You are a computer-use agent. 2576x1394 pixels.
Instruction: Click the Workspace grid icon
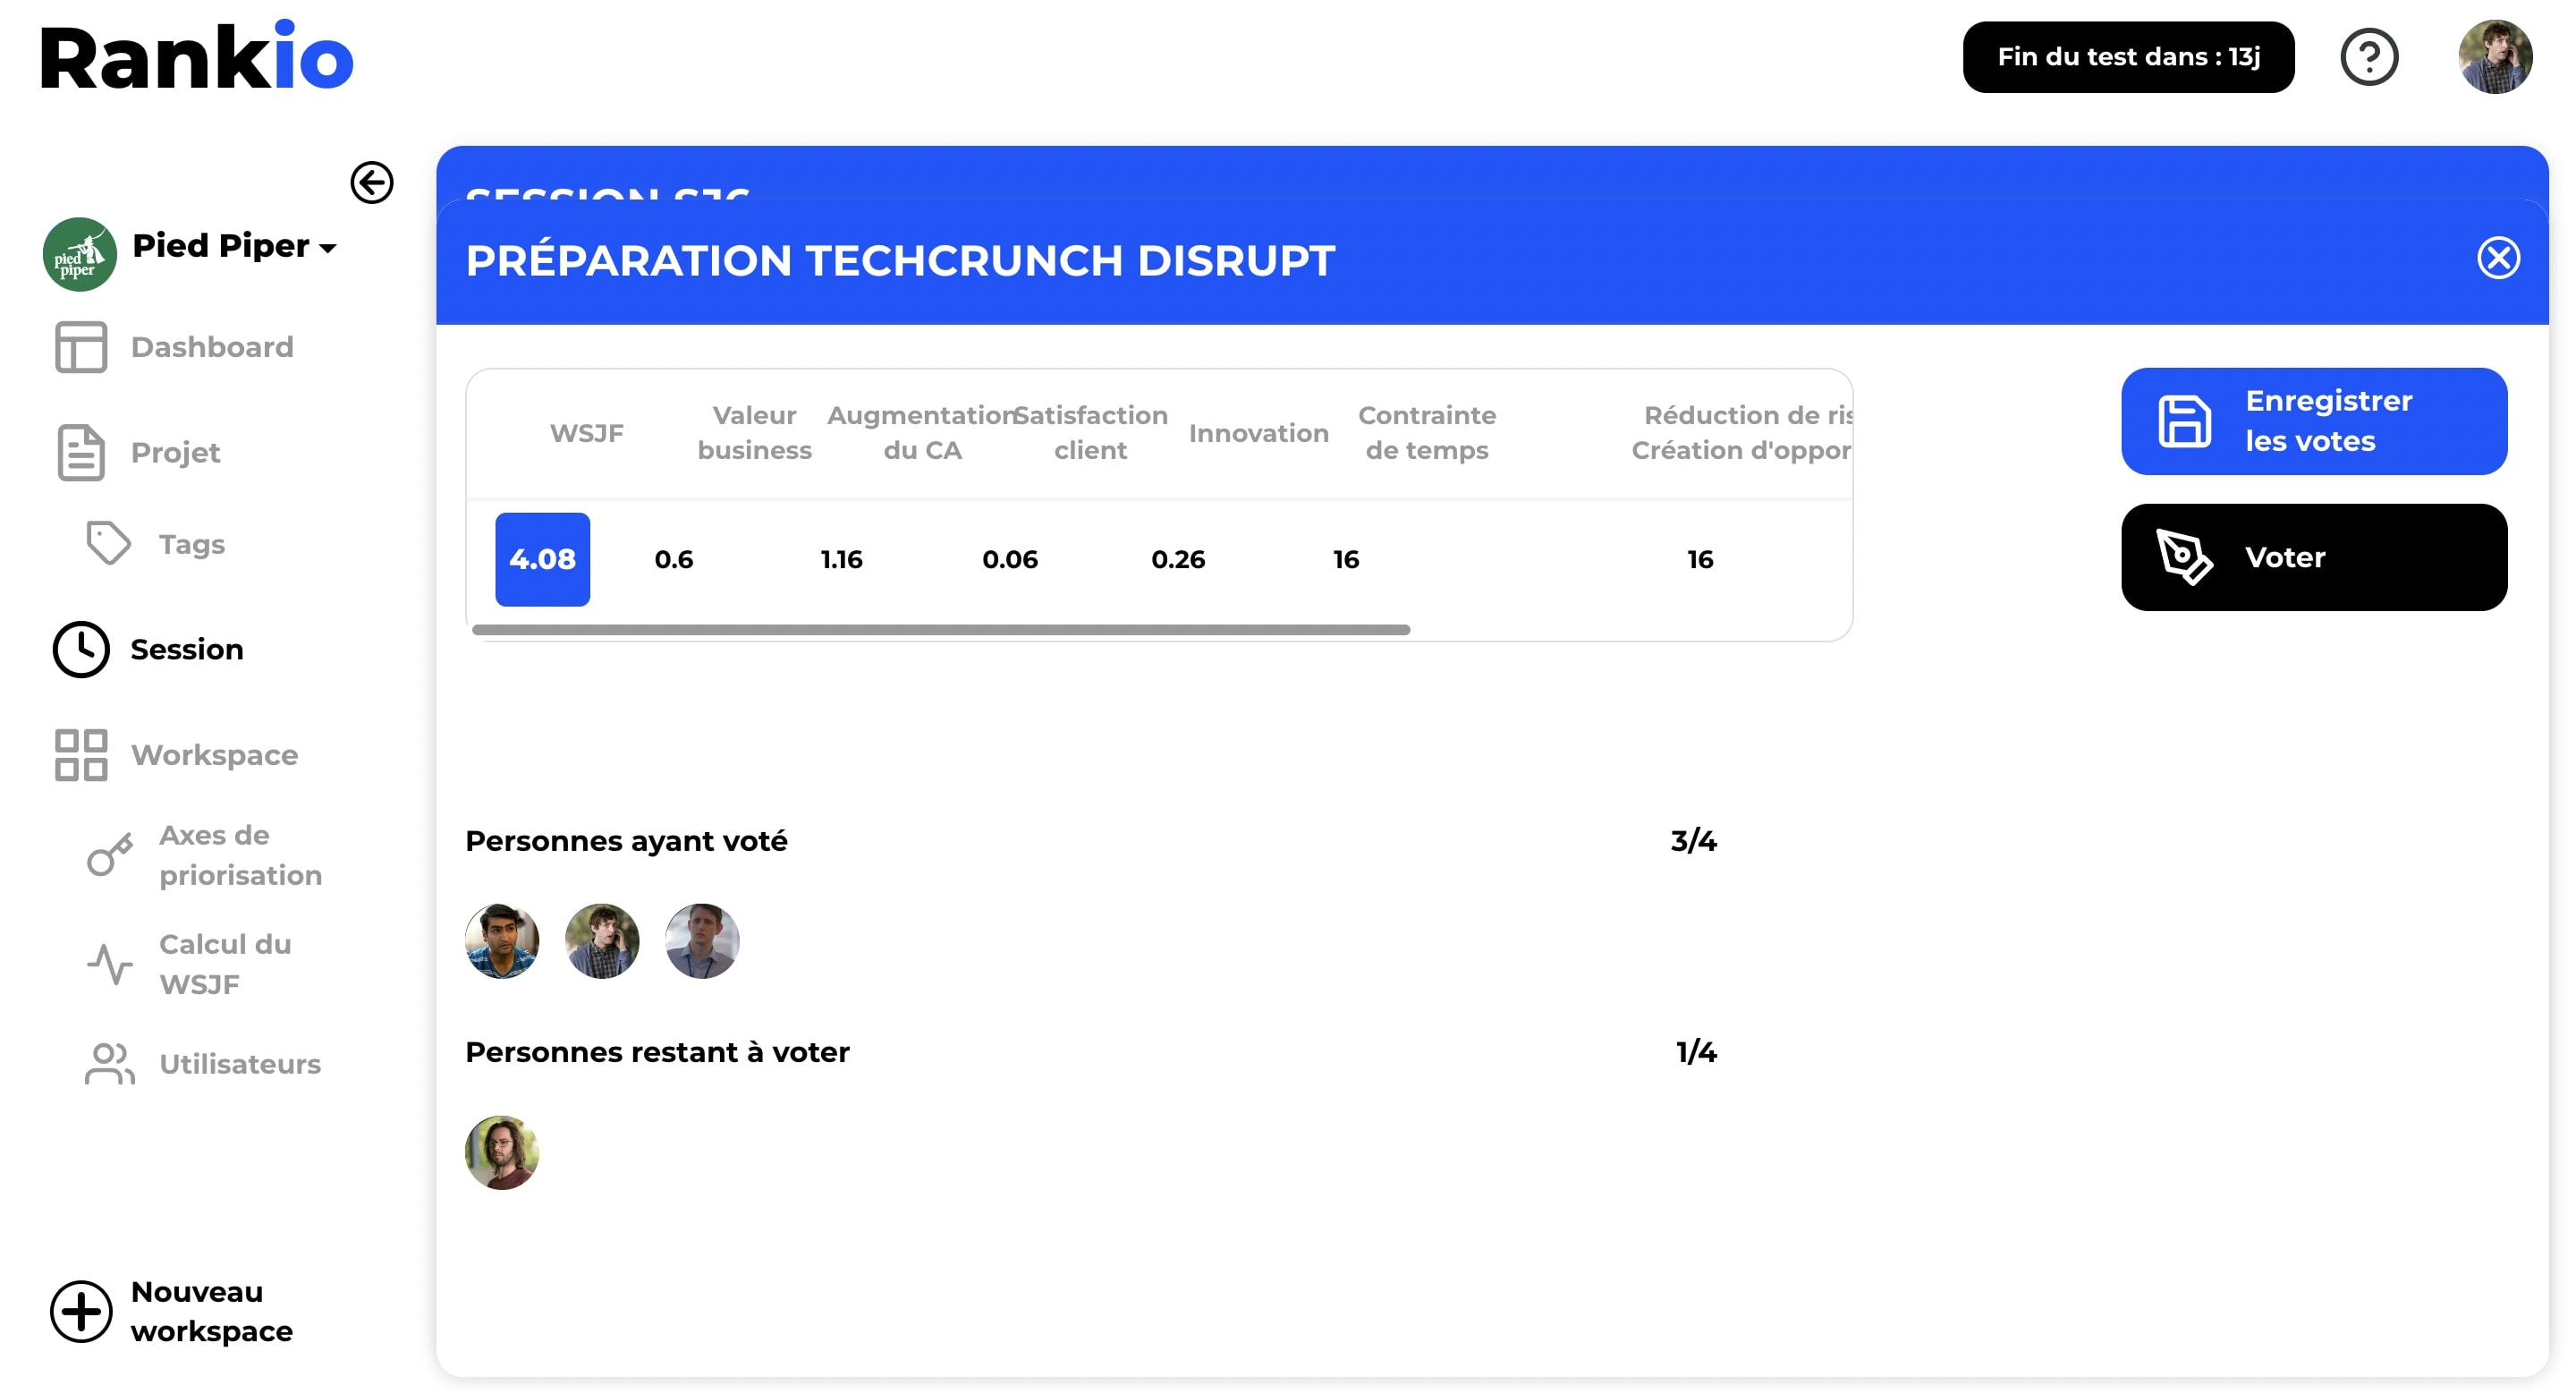click(x=81, y=755)
